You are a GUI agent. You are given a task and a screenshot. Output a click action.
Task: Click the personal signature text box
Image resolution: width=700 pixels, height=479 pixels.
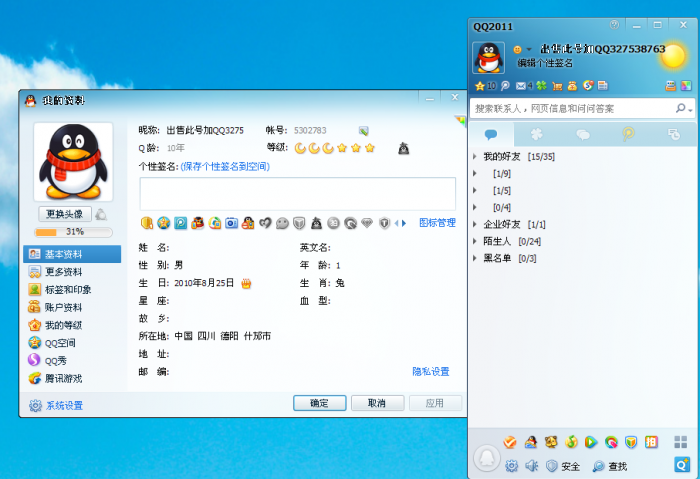coord(298,194)
